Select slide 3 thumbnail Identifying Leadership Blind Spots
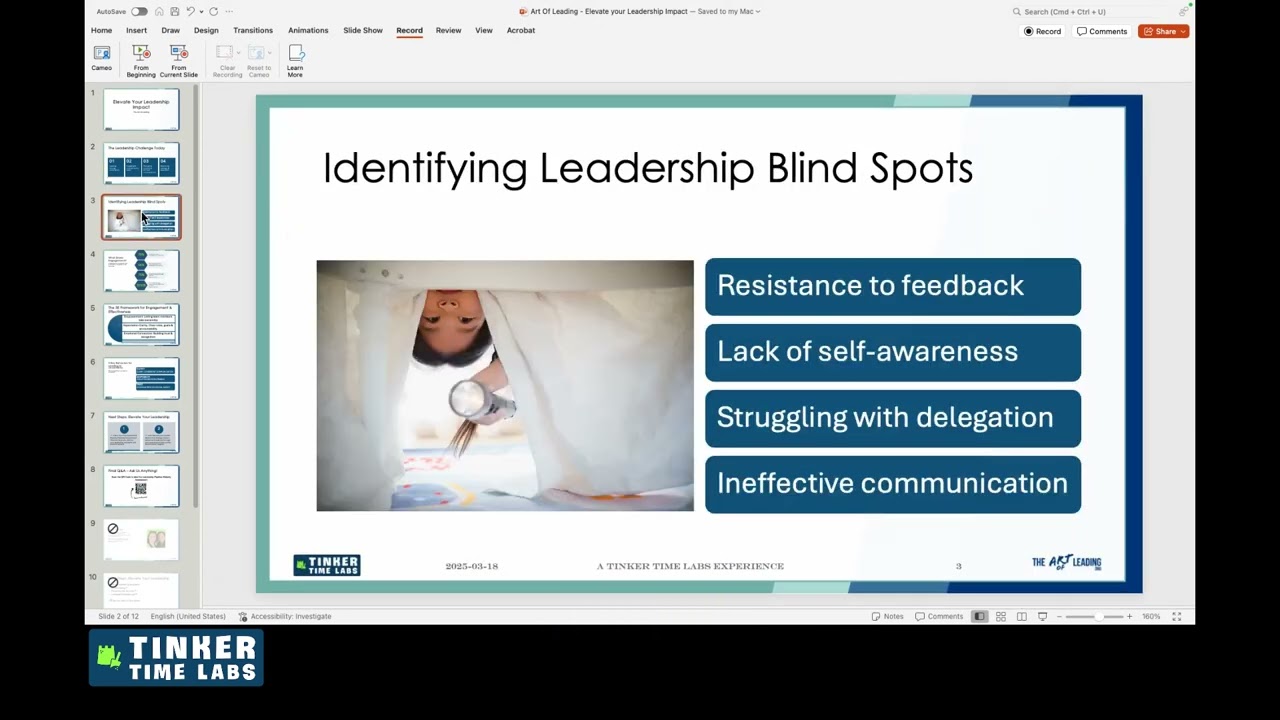1280x720 pixels. [x=141, y=218]
